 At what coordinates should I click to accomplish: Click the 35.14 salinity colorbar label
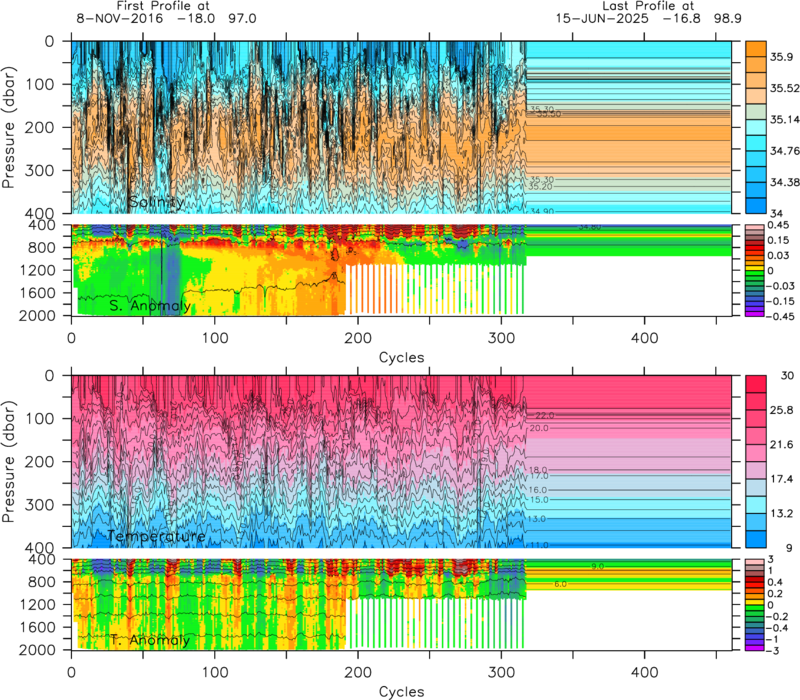785,119
